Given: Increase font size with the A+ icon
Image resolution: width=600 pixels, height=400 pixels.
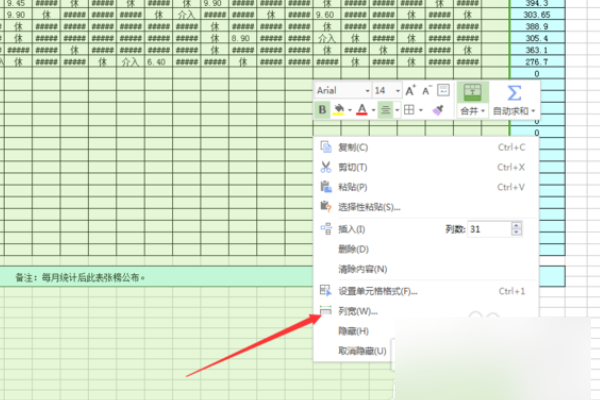Looking at the screenshot, I should (410, 91).
